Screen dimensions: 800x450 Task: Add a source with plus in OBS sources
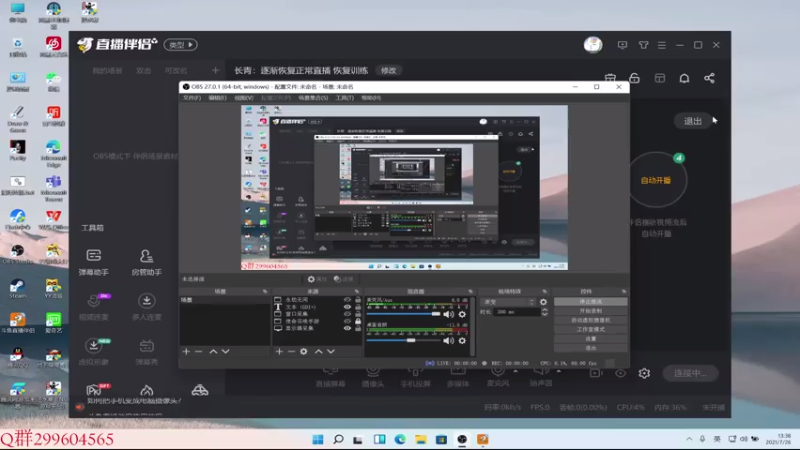click(279, 352)
